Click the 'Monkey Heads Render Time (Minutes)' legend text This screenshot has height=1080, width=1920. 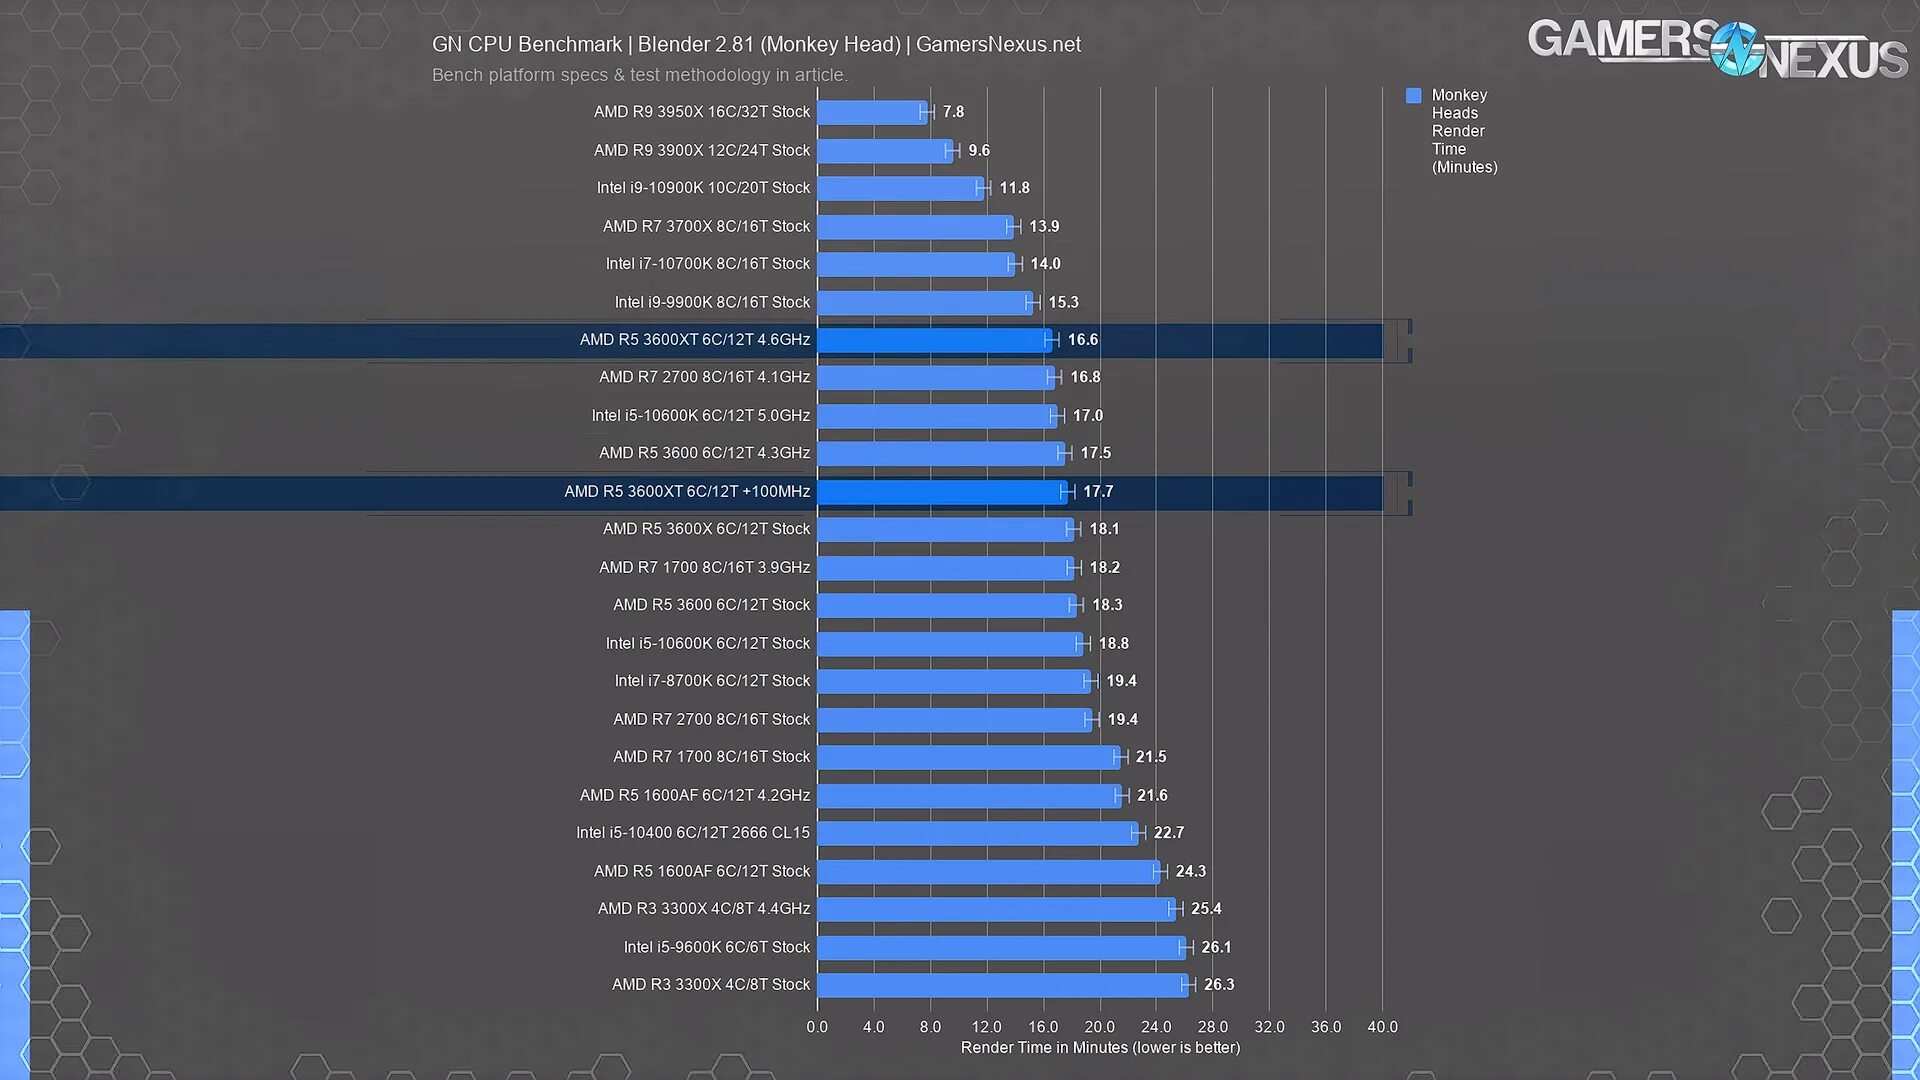[x=1464, y=131]
